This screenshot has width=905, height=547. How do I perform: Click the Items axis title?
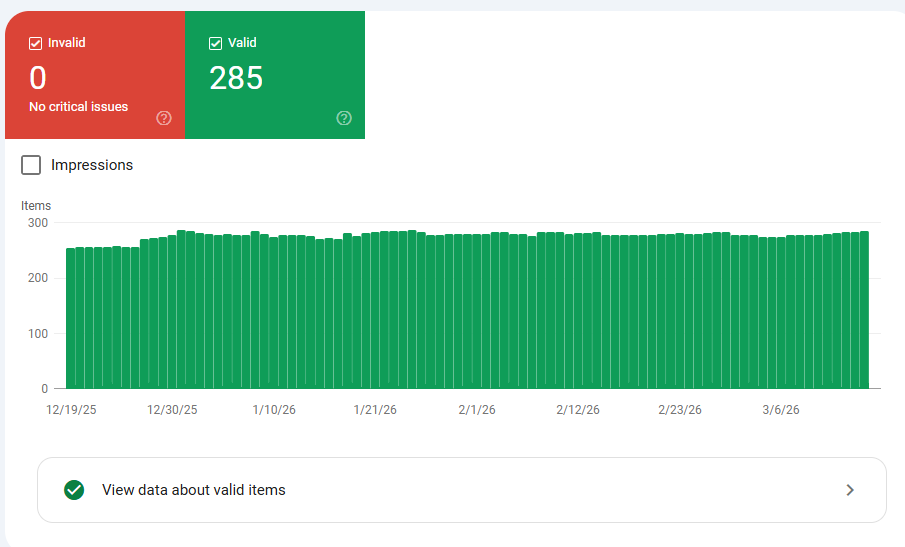36,206
